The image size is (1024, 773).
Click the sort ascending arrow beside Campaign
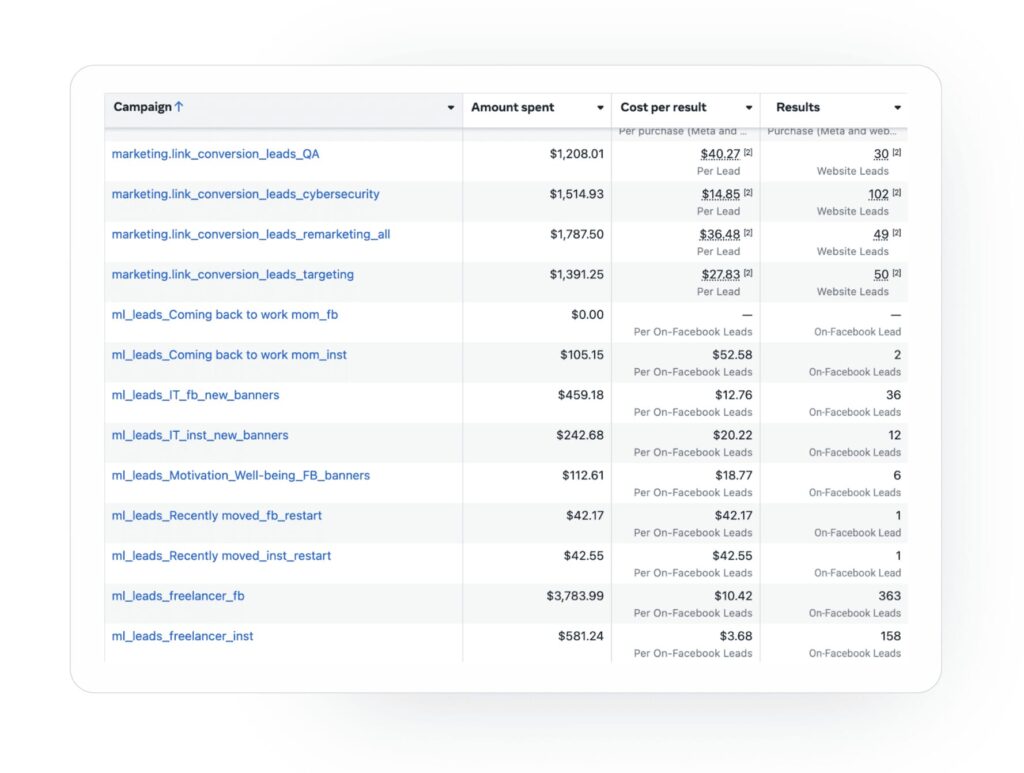tap(179, 107)
